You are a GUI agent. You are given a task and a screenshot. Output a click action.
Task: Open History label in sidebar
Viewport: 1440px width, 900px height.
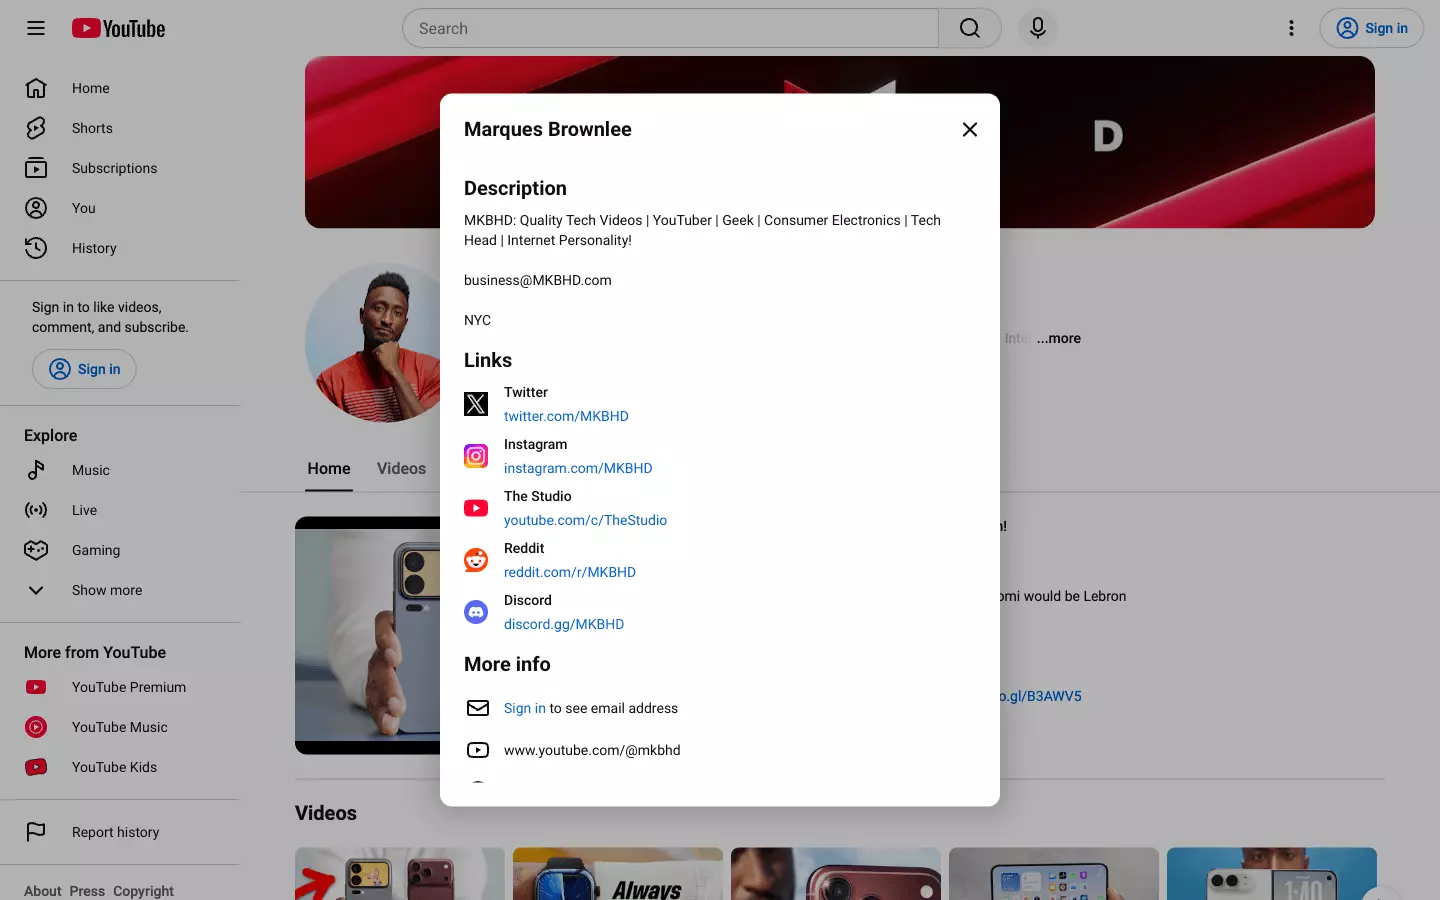pyautogui.click(x=94, y=248)
